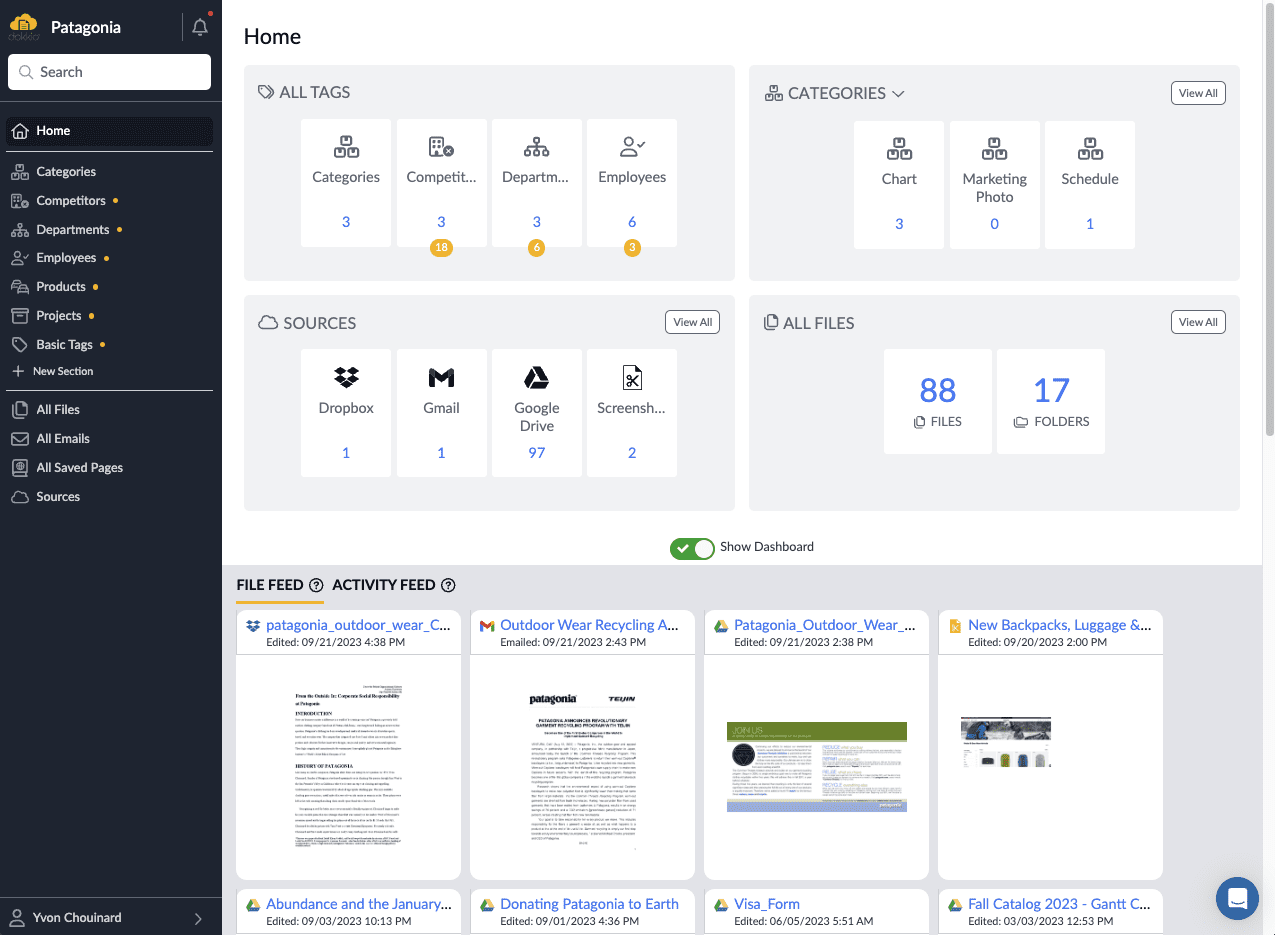Open the notifications bell icon
Viewport: 1275px width, 935px height.
point(200,27)
